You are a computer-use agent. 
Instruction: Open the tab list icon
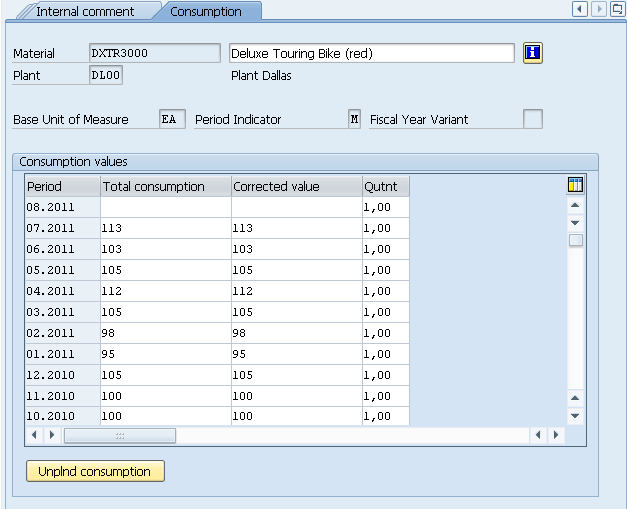[x=617, y=9]
